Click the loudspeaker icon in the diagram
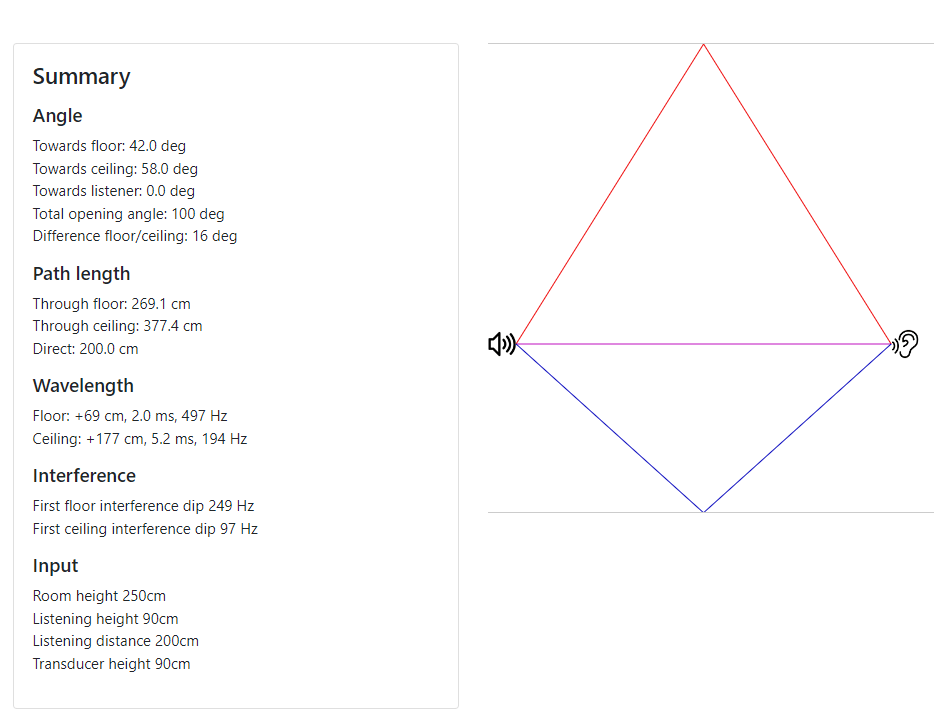This screenshot has height=724, width=934. [502, 344]
